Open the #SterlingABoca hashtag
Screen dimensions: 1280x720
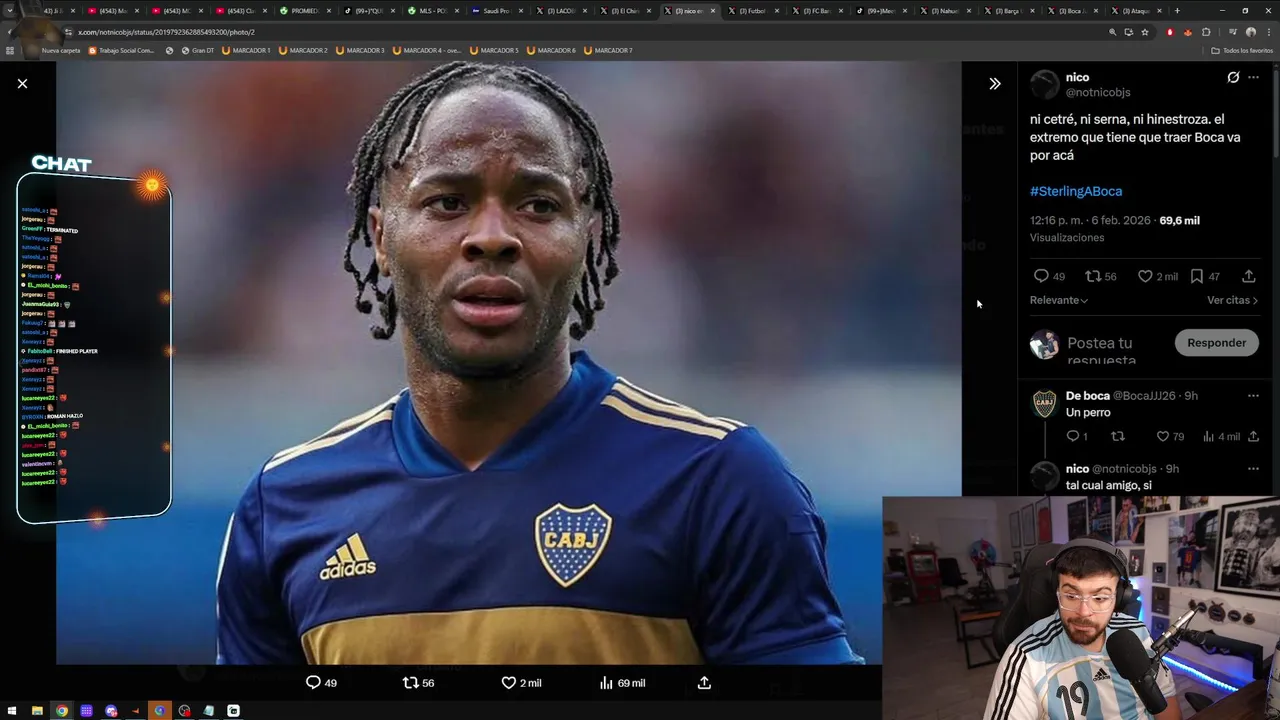coord(1076,191)
